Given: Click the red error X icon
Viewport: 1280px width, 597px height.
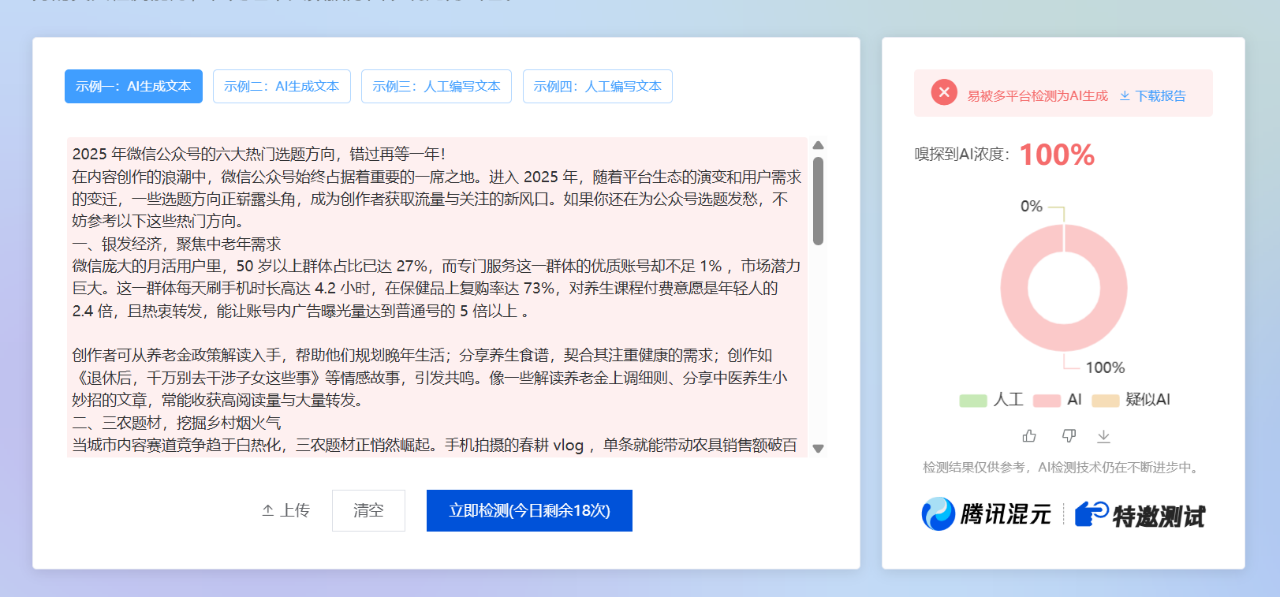Looking at the screenshot, I should [x=944, y=93].
